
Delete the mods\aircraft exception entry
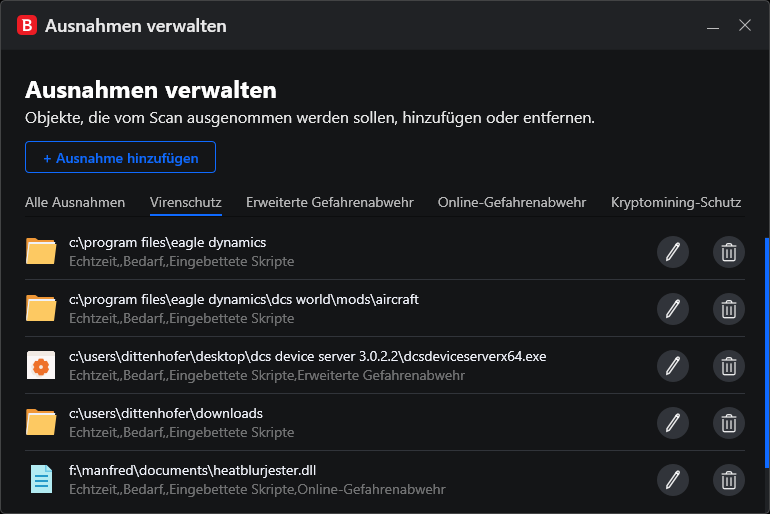click(729, 309)
